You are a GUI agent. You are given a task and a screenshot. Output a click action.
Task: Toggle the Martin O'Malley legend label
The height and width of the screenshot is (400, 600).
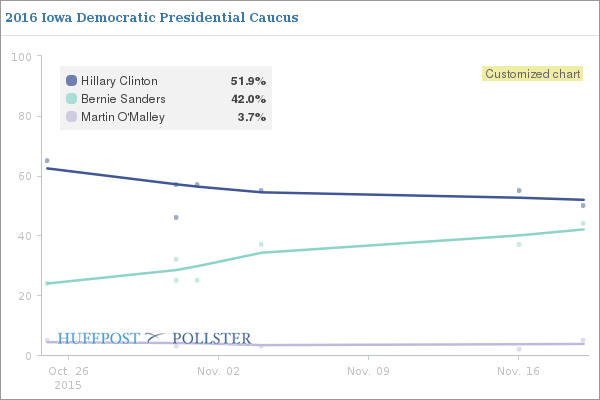(122, 117)
